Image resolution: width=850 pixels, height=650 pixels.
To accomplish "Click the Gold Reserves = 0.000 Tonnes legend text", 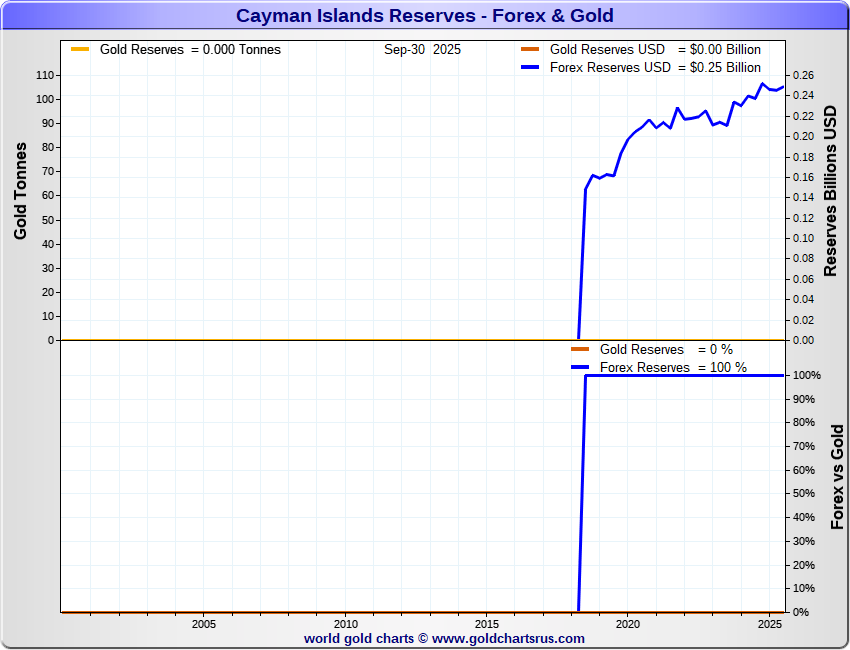I will (x=190, y=50).
